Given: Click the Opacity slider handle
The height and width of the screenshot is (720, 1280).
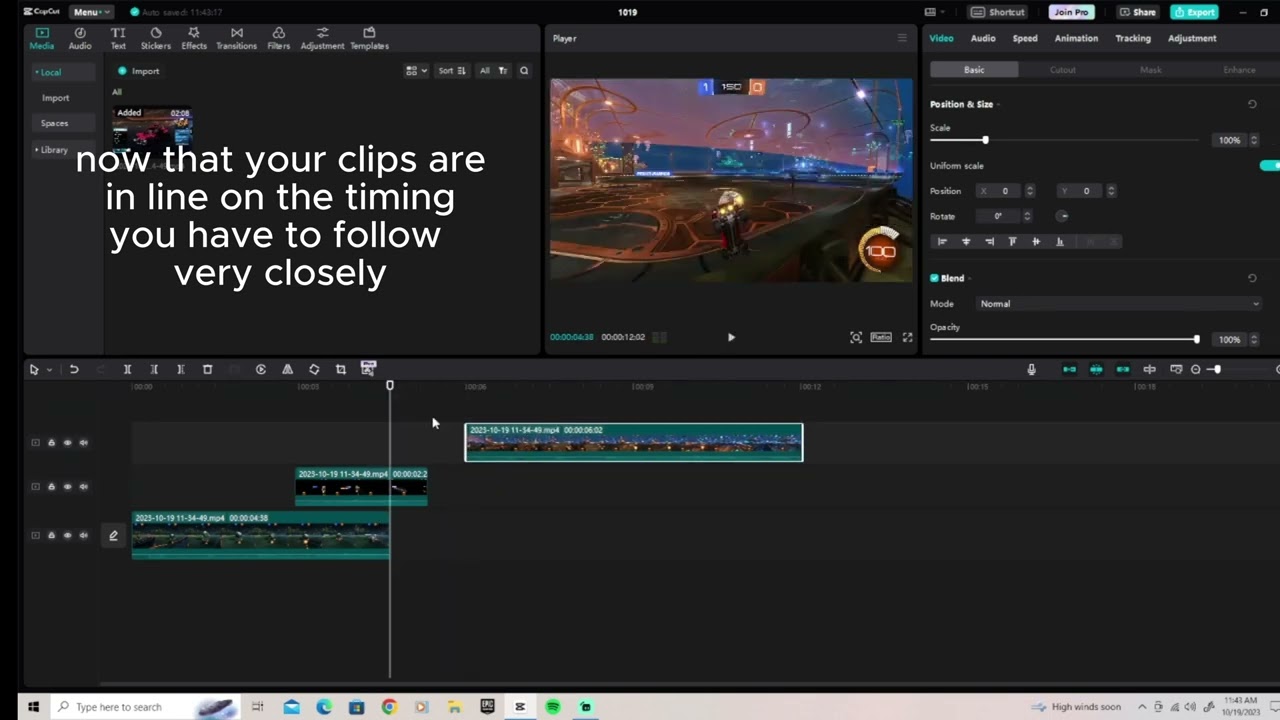Looking at the screenshot, I should tap(1196, 340).
